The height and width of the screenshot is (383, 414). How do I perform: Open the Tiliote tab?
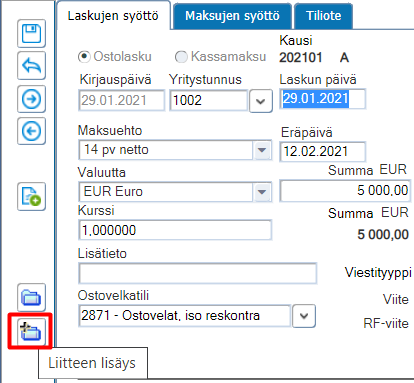tap(323, 16)
